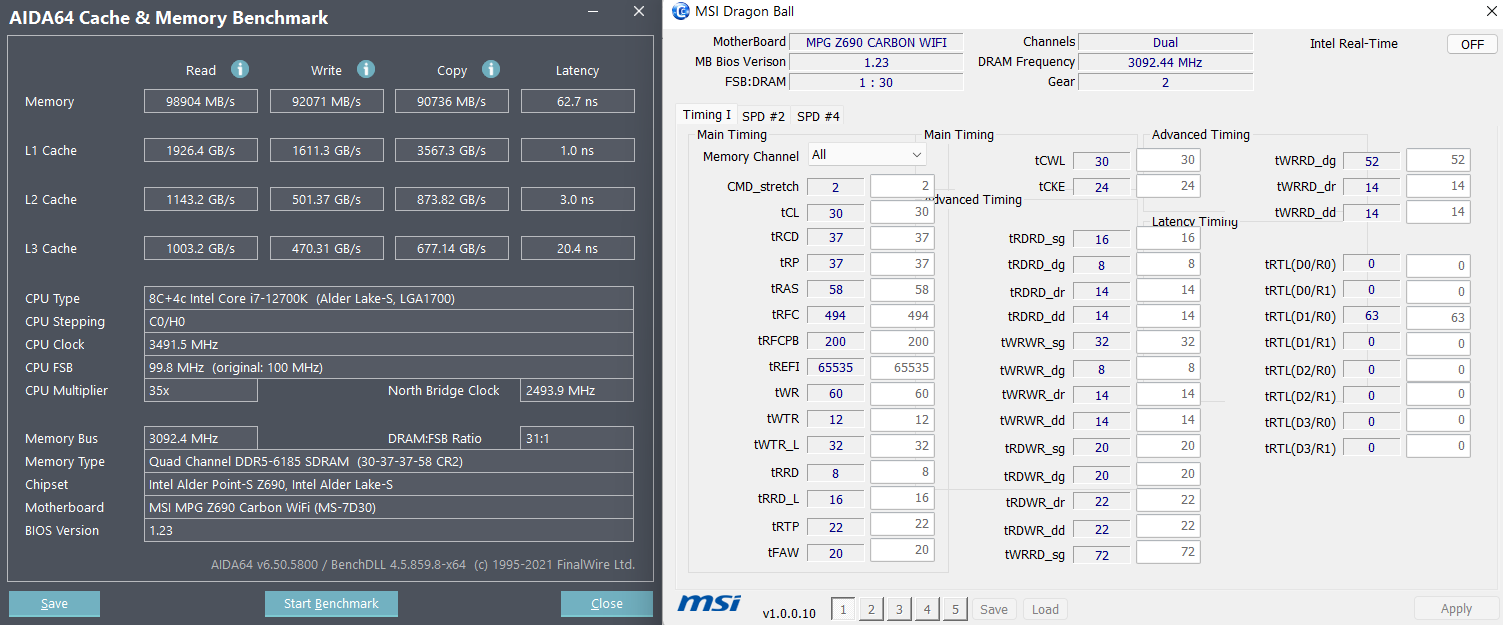Edit the tRDRD_sg input field
Screen dimensions: 1503x625
click(x=1168, y=238)
